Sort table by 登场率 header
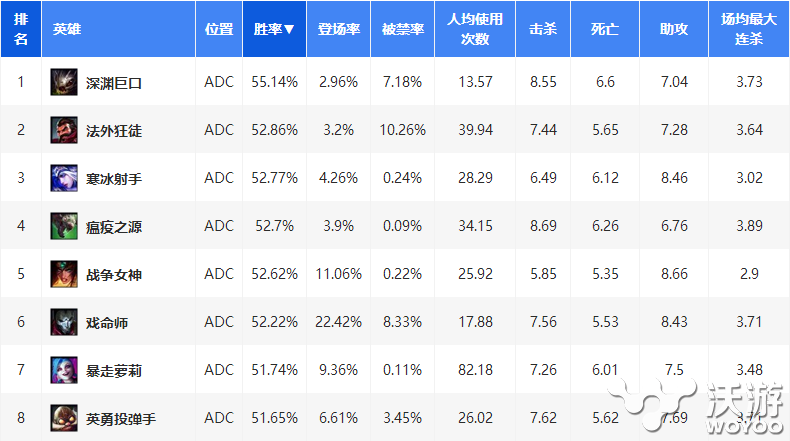This screenshot has width=790, height=441. (x=338, y=30)
